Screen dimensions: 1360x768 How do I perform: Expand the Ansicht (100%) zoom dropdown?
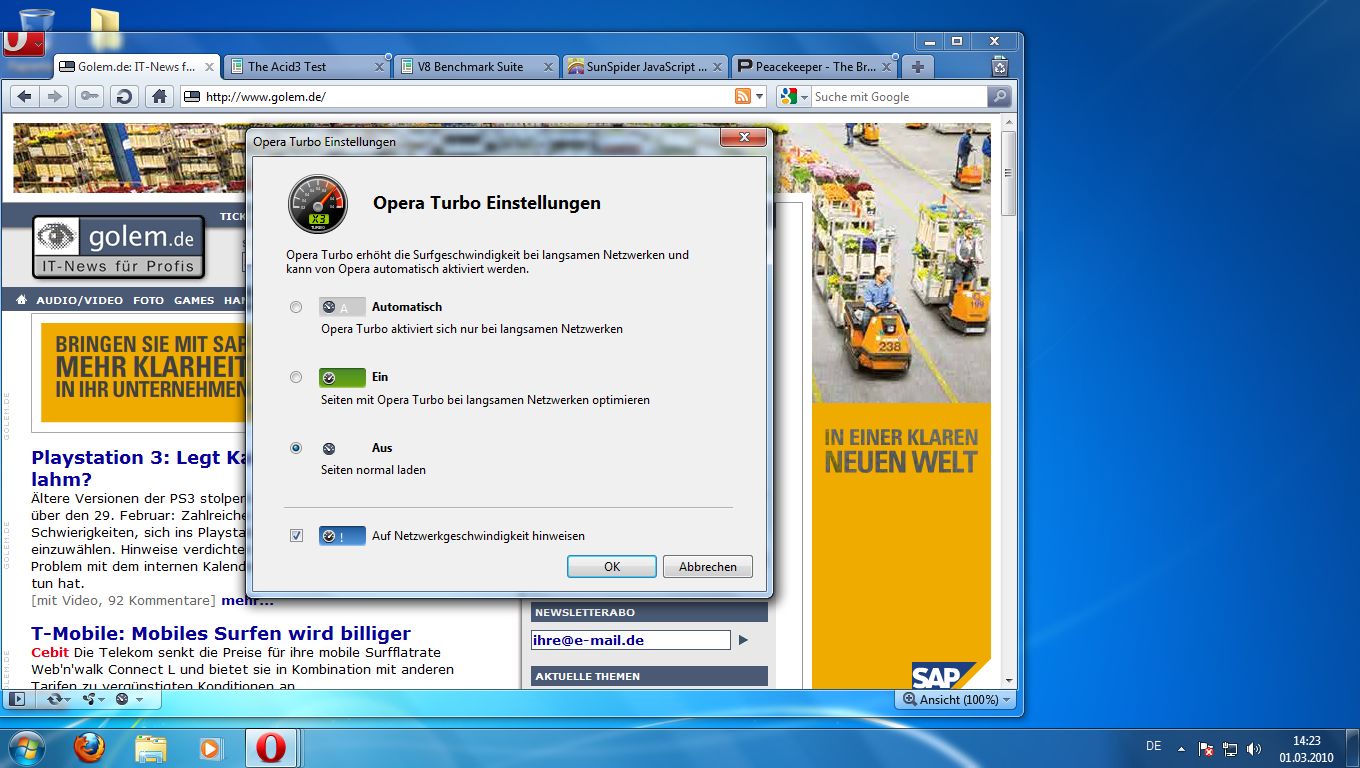[957, 700]
